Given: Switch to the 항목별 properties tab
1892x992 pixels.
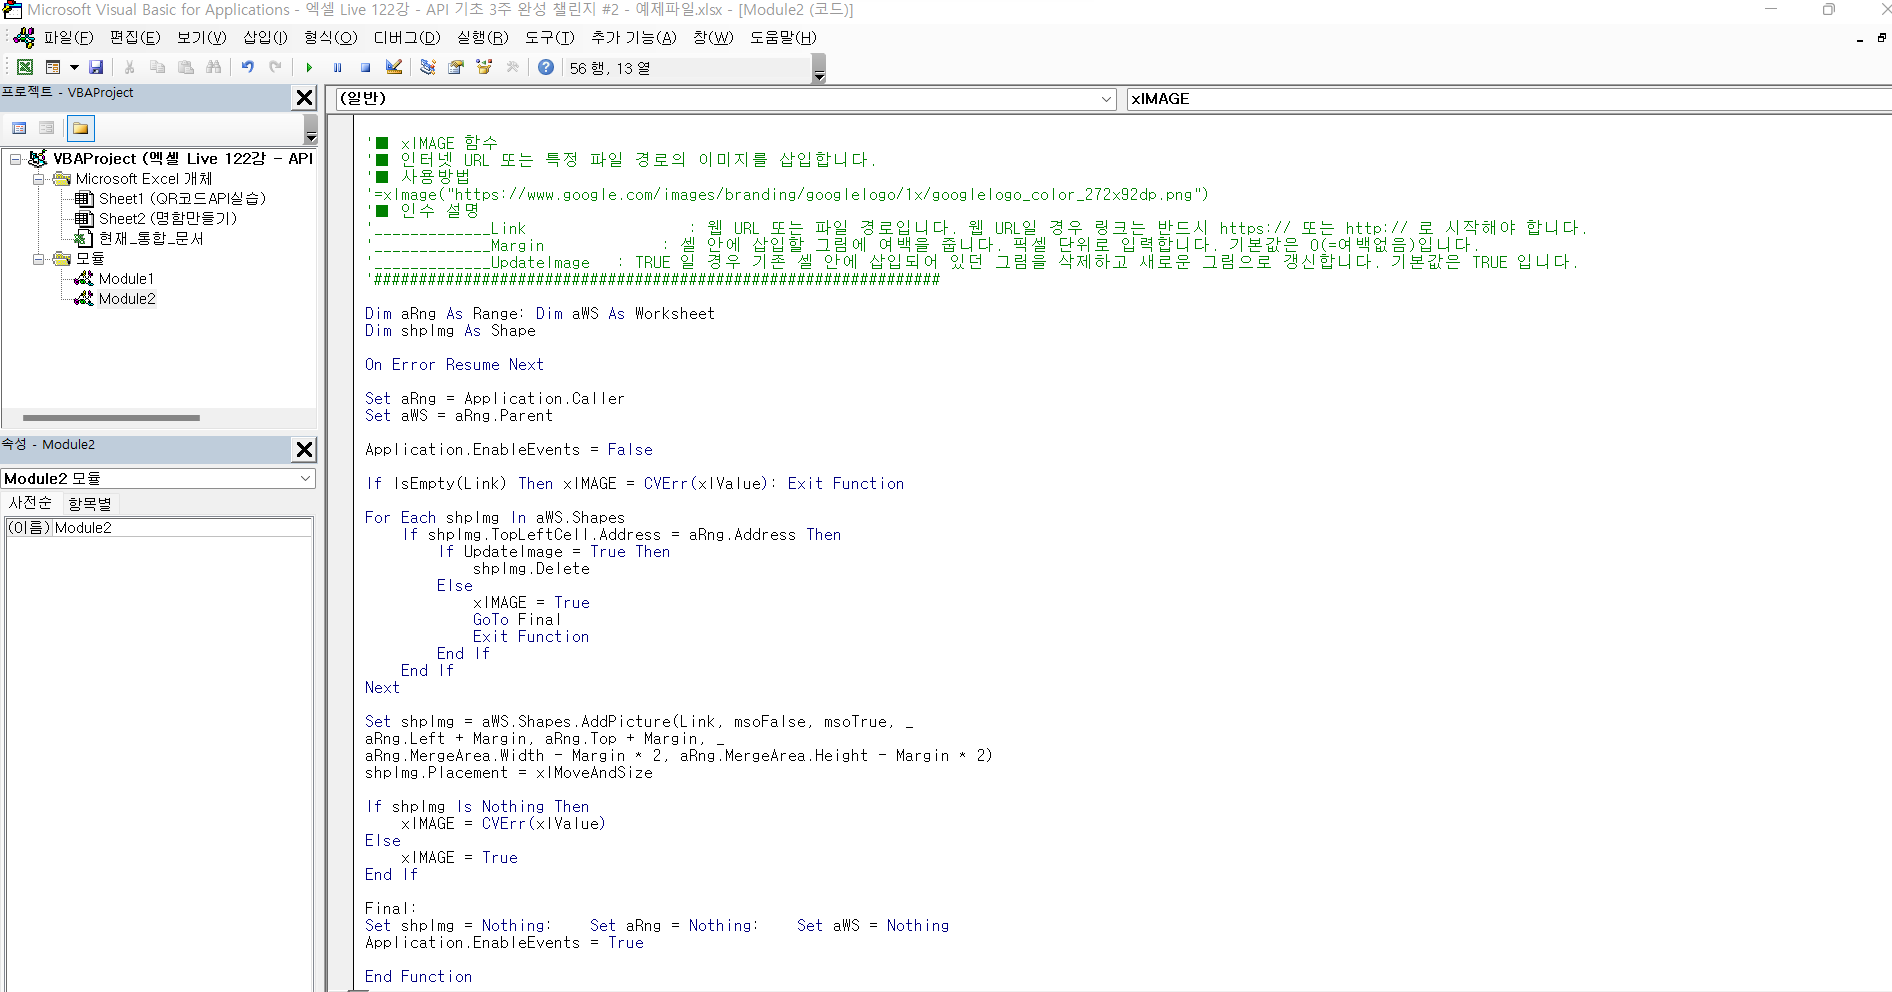Looking at the screenshot, I should 90,503.
